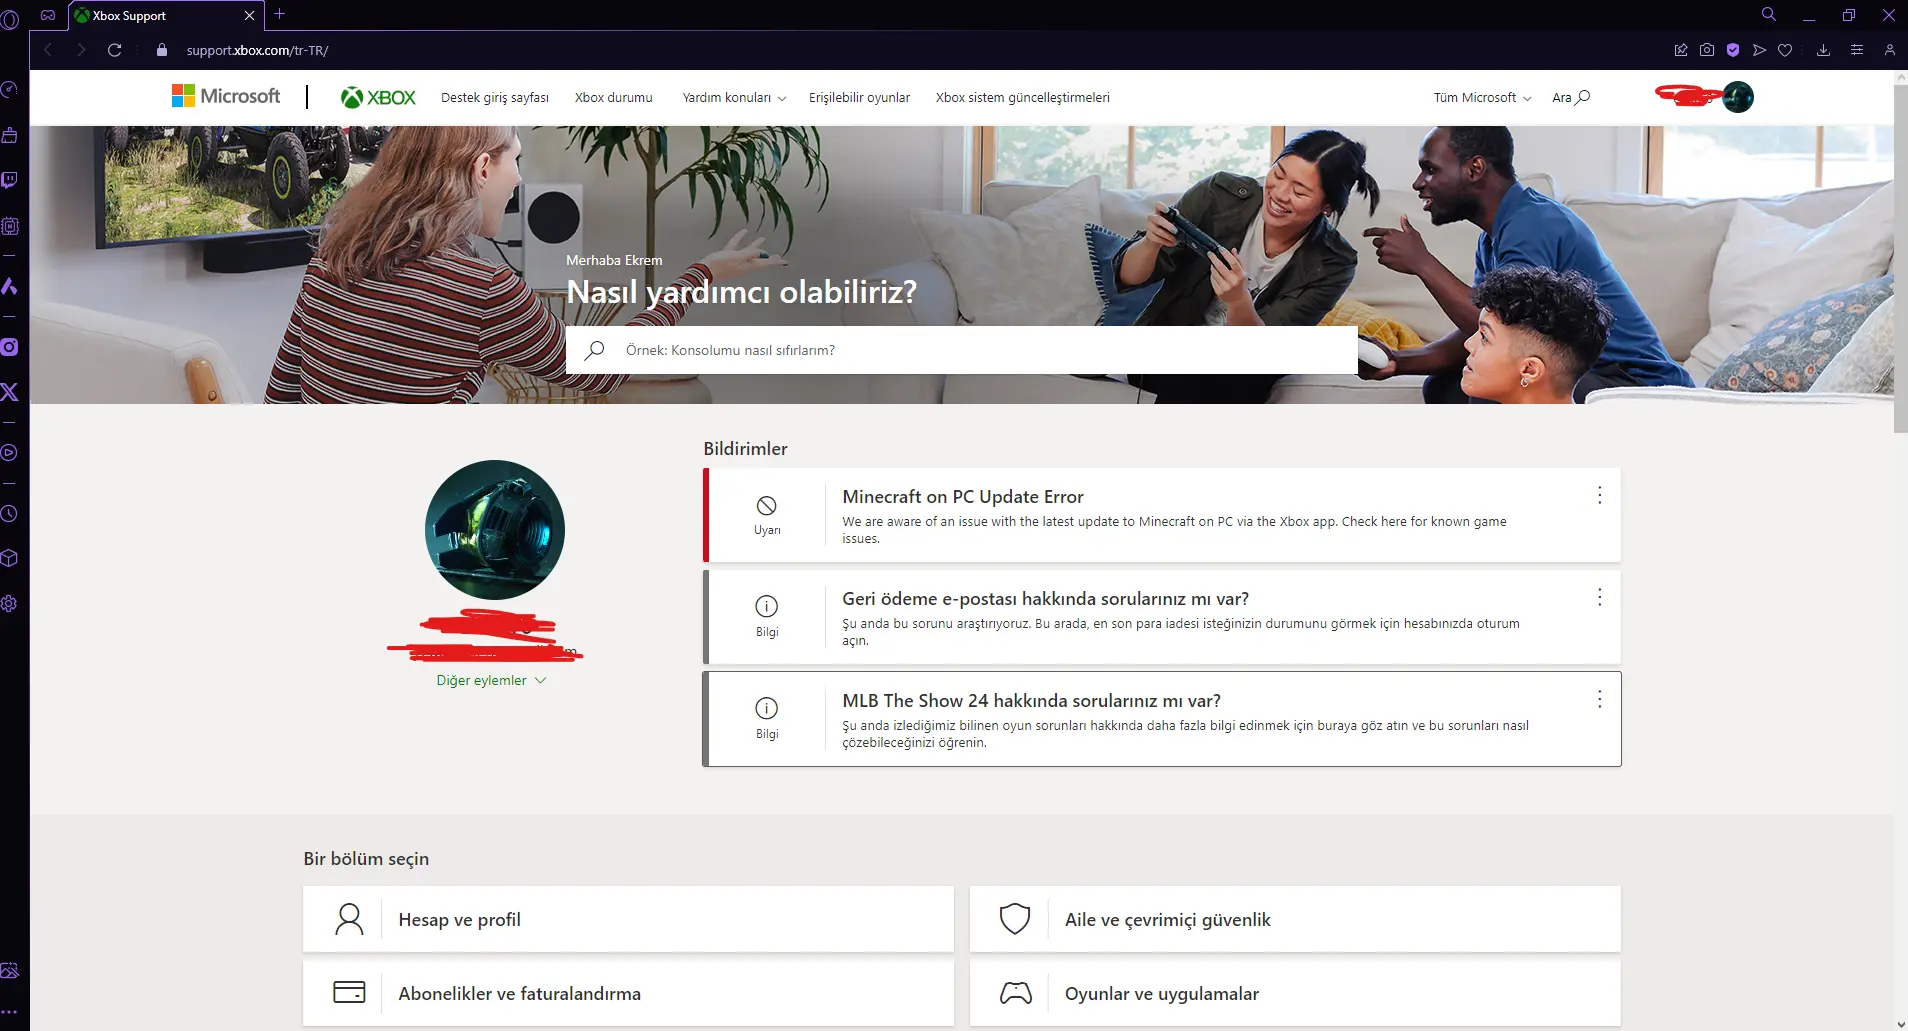The width and height of the screenshot is (1908, 1031).
Task: Open the Aile ve çevrimiçi güvenlik section
Action: (x=1295, y=919)
